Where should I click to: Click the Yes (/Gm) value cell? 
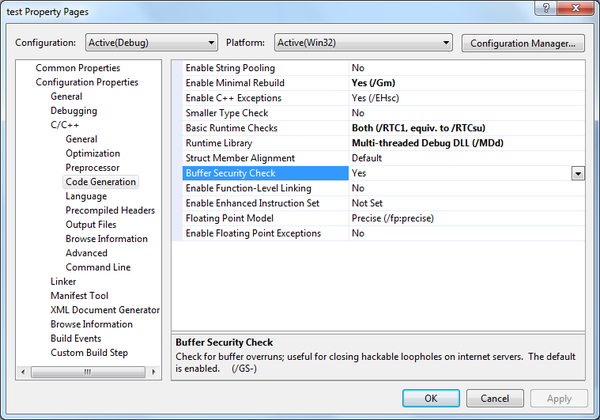[x=467, y=83]
